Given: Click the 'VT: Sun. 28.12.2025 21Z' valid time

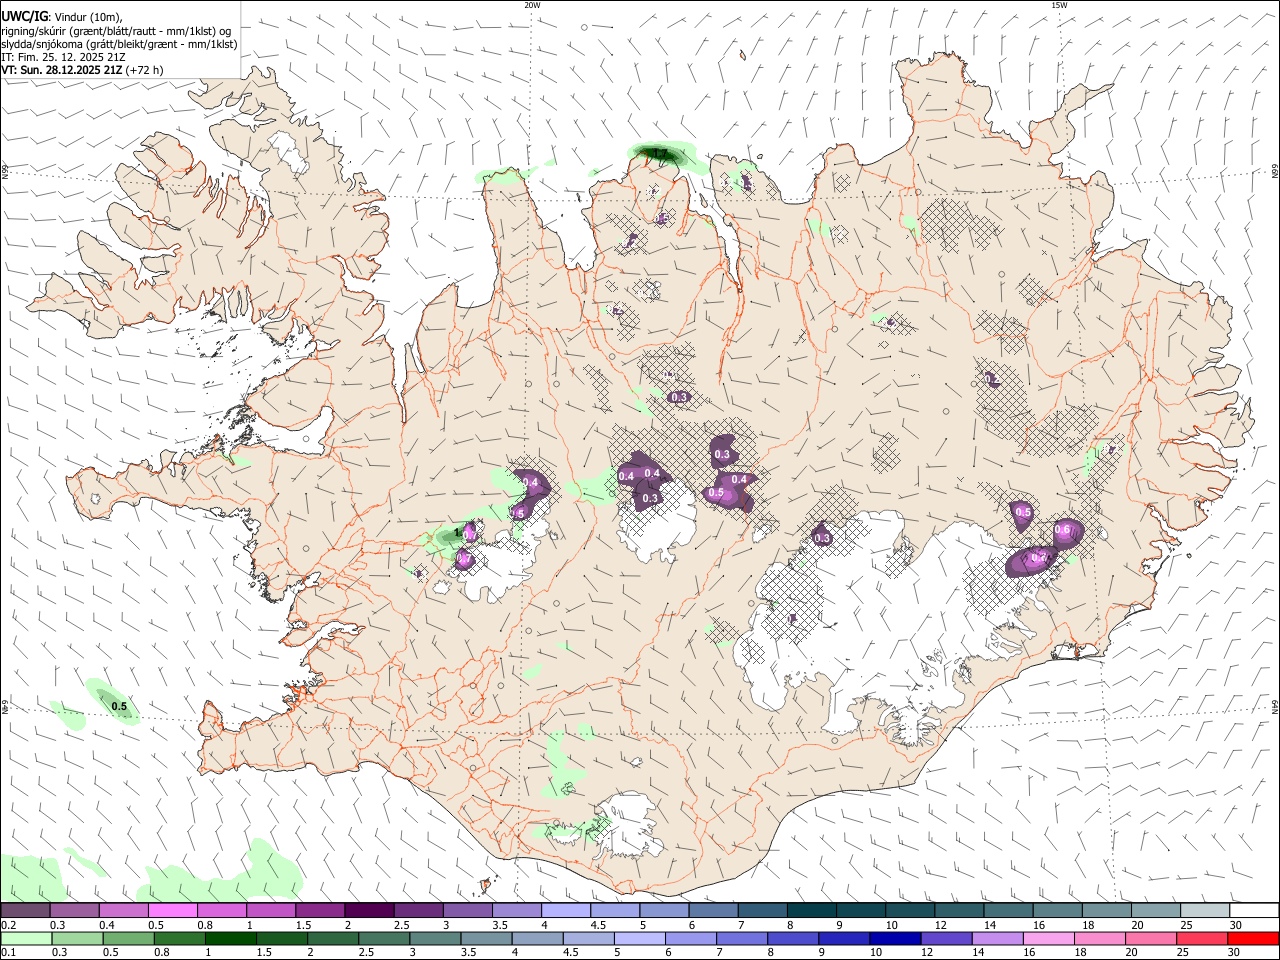Looking at the screenshot, I should click(61, 70).
